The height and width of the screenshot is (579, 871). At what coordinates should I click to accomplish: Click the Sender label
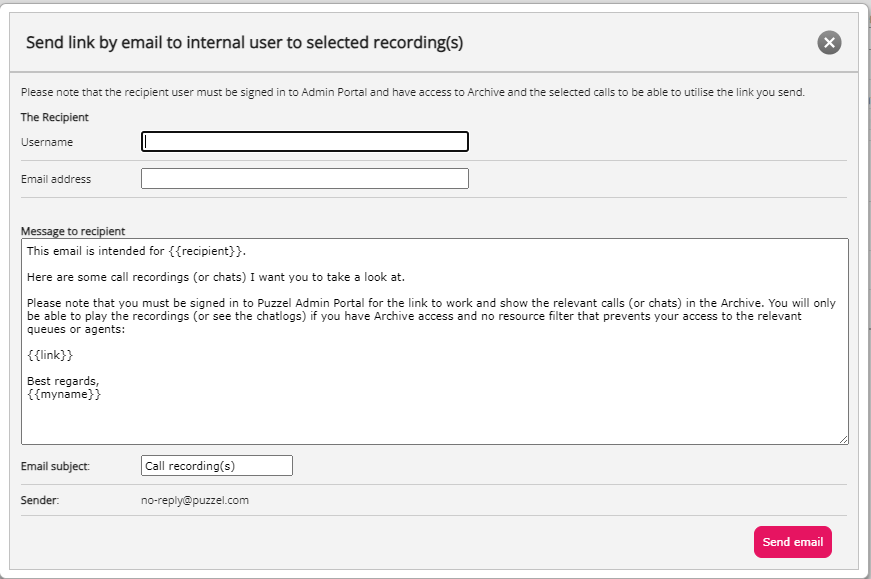pyautogui.click(x=40, y=500)
